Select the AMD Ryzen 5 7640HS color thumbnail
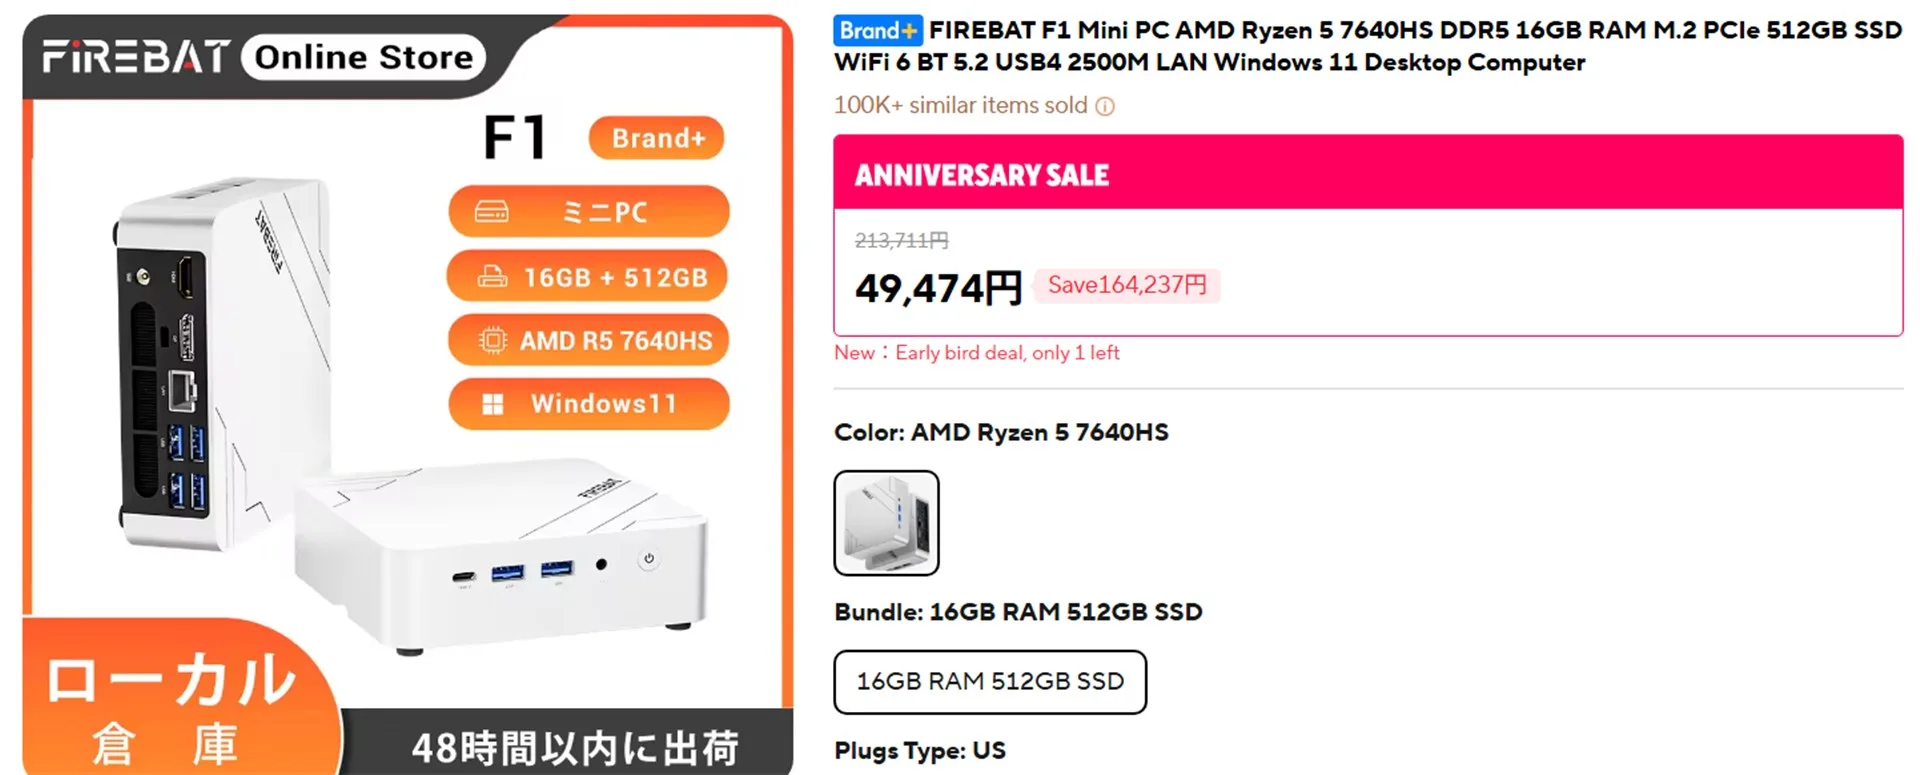 pos(886,523)
